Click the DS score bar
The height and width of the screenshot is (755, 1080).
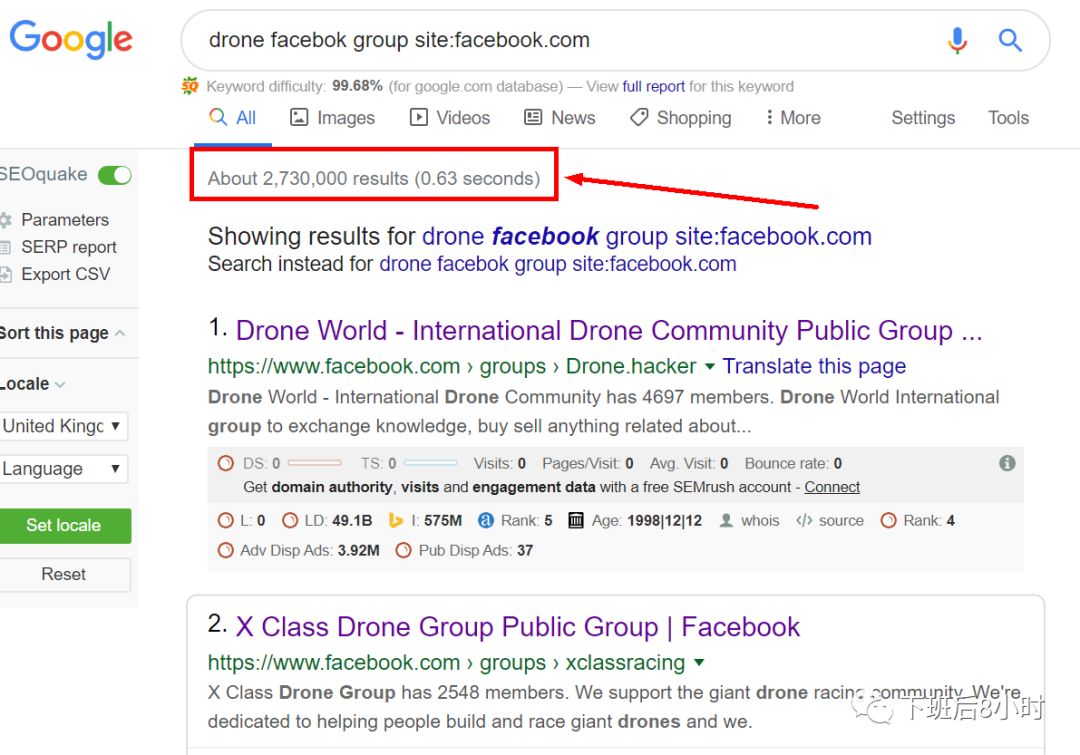point(315,463)
